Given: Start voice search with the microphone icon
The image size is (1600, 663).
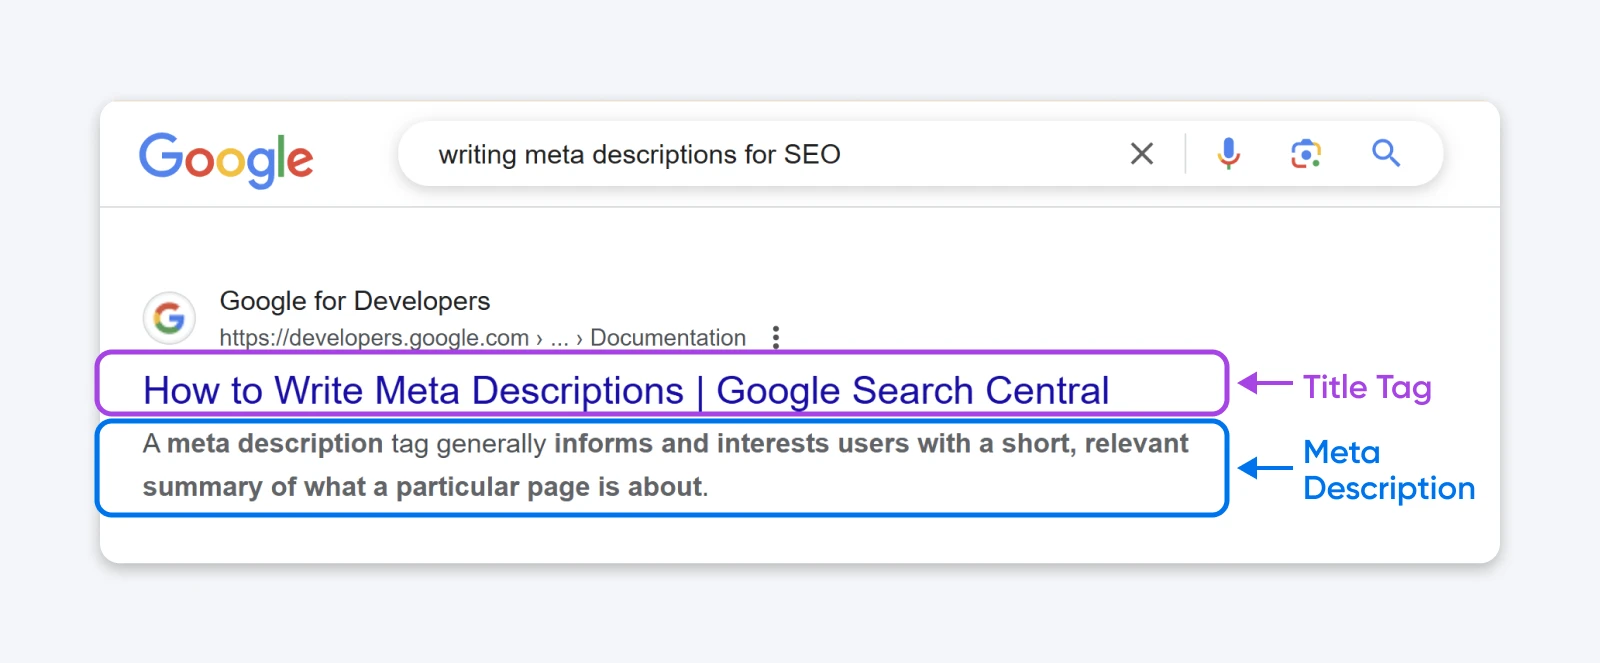Looking at the screenshot, I should tap(1229, 154).
